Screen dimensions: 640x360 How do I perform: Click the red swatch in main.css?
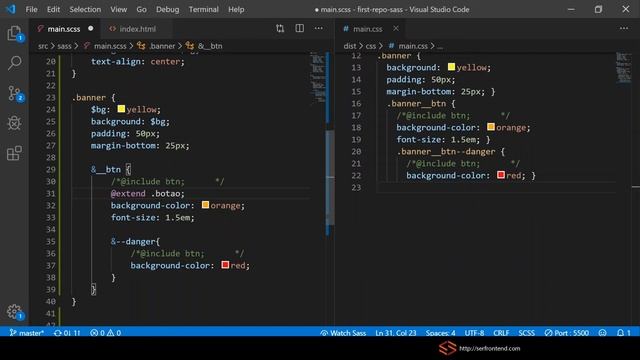point(501,175)
